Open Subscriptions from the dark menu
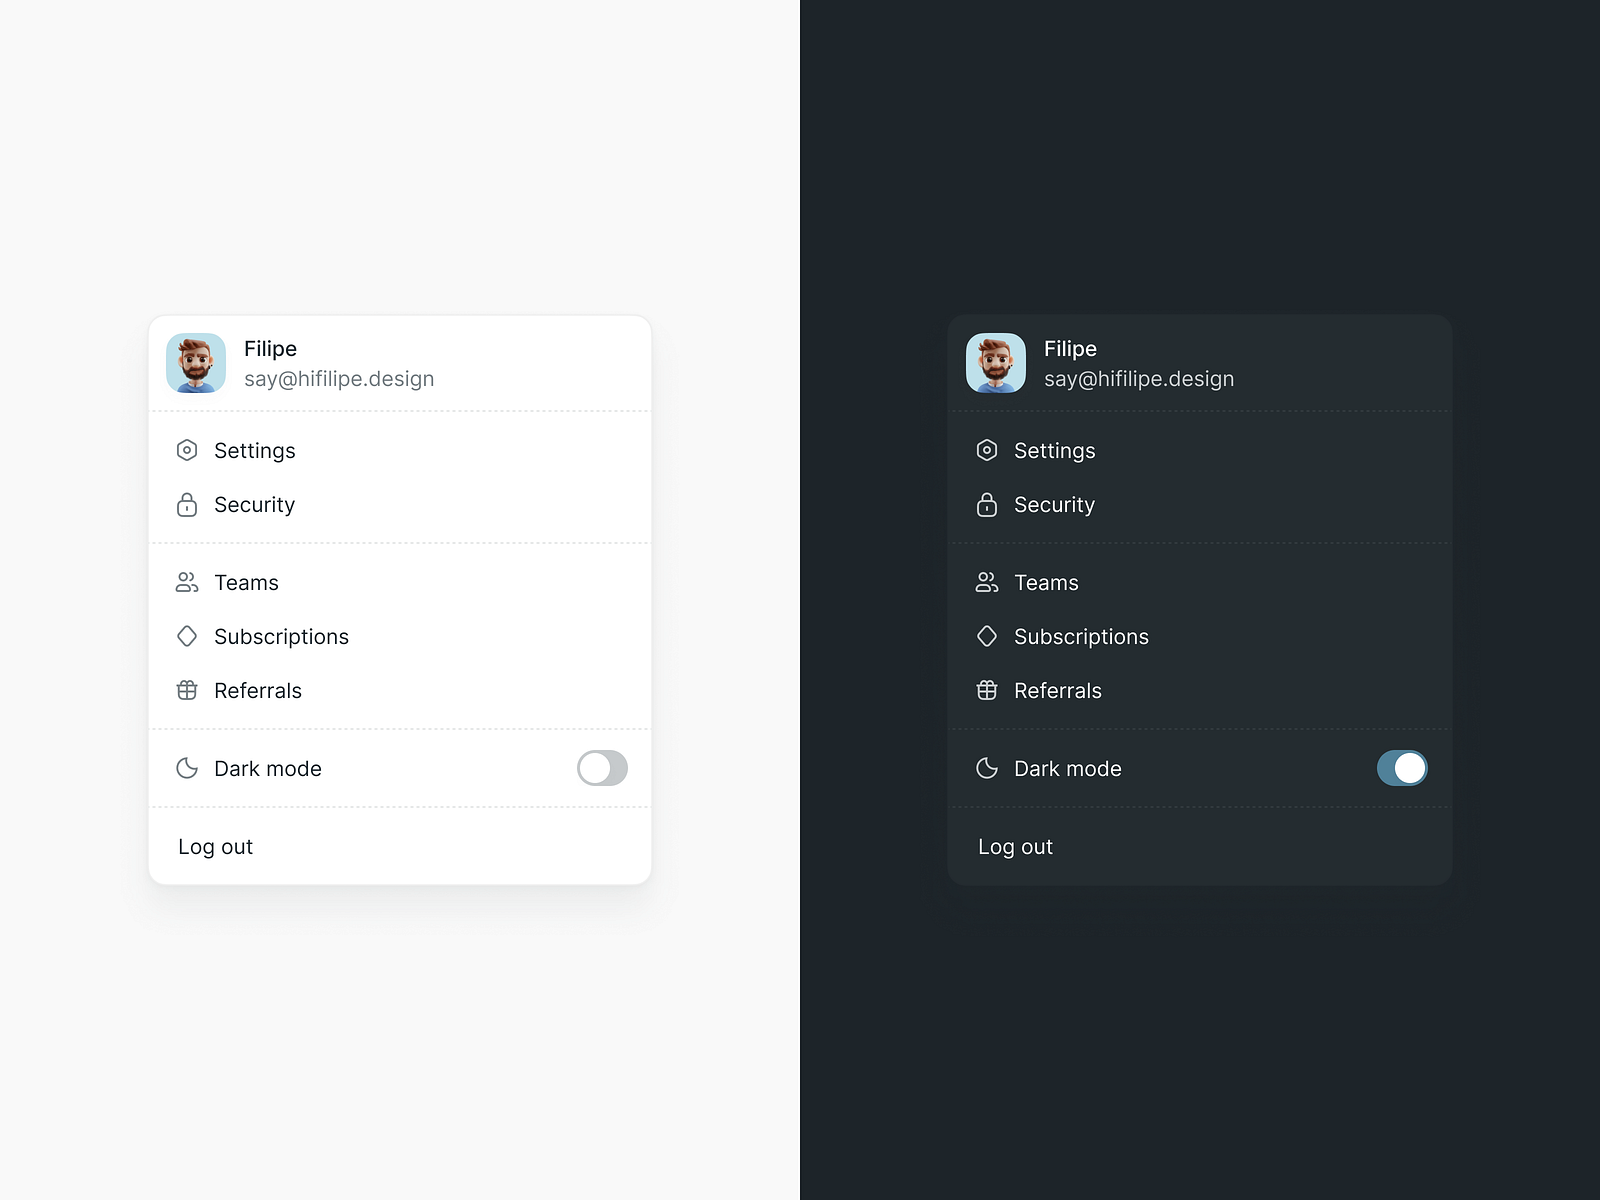The height and width of the screenshot is (1200, 1600). 1082,636
